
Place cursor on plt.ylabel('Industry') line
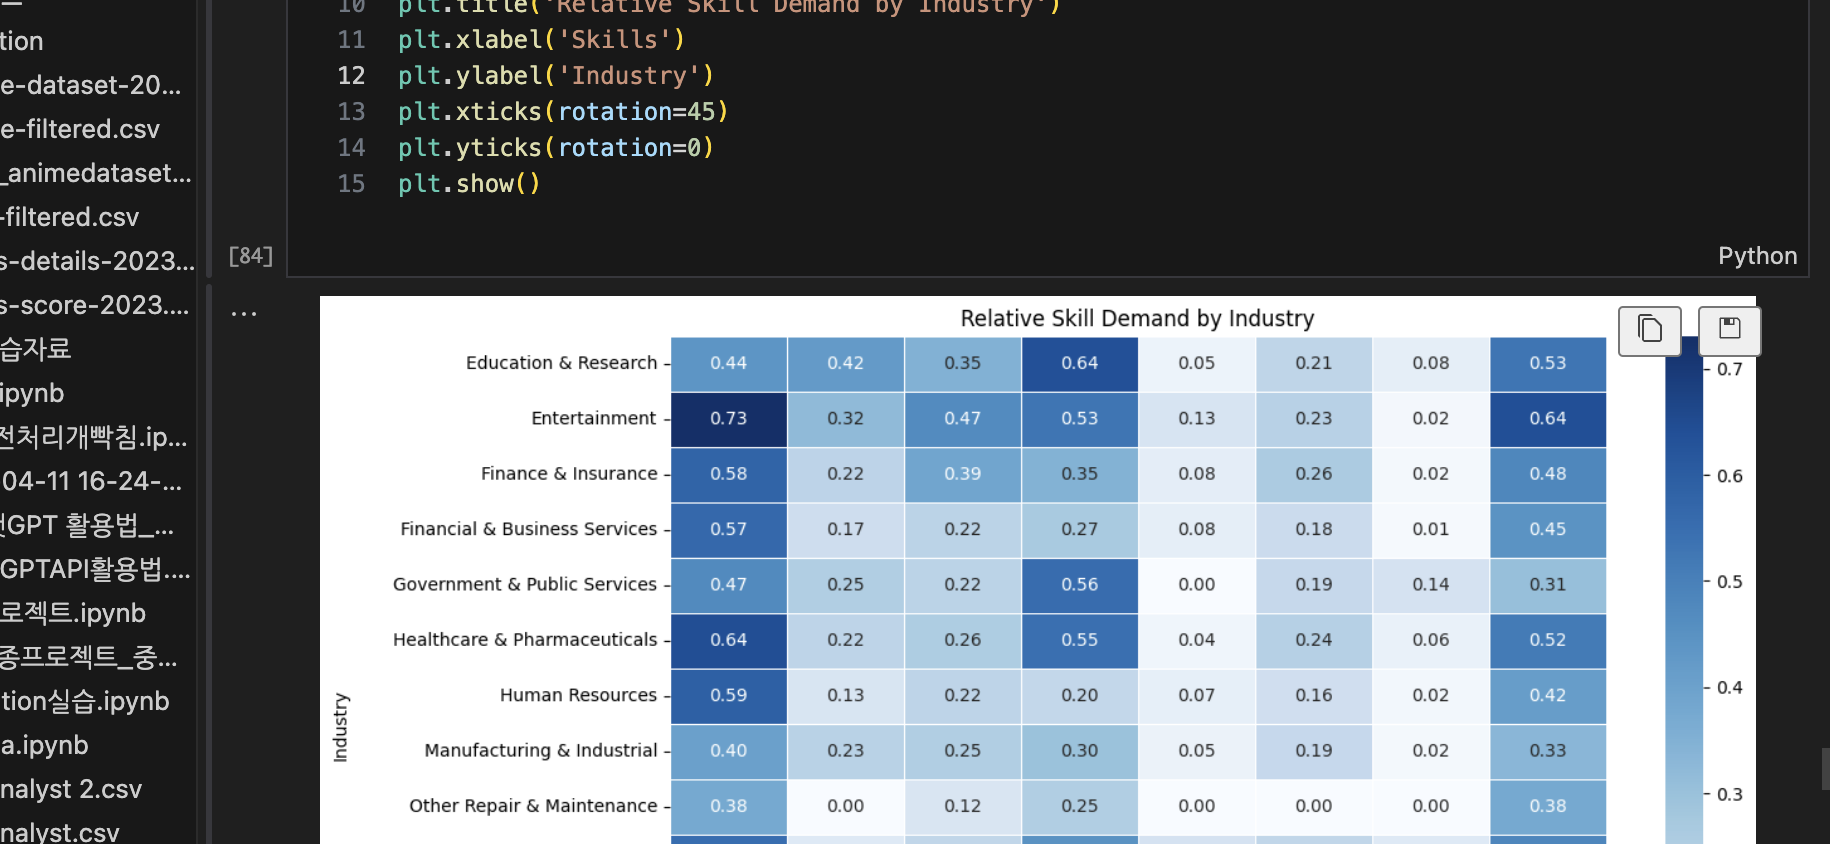[556, 76]
